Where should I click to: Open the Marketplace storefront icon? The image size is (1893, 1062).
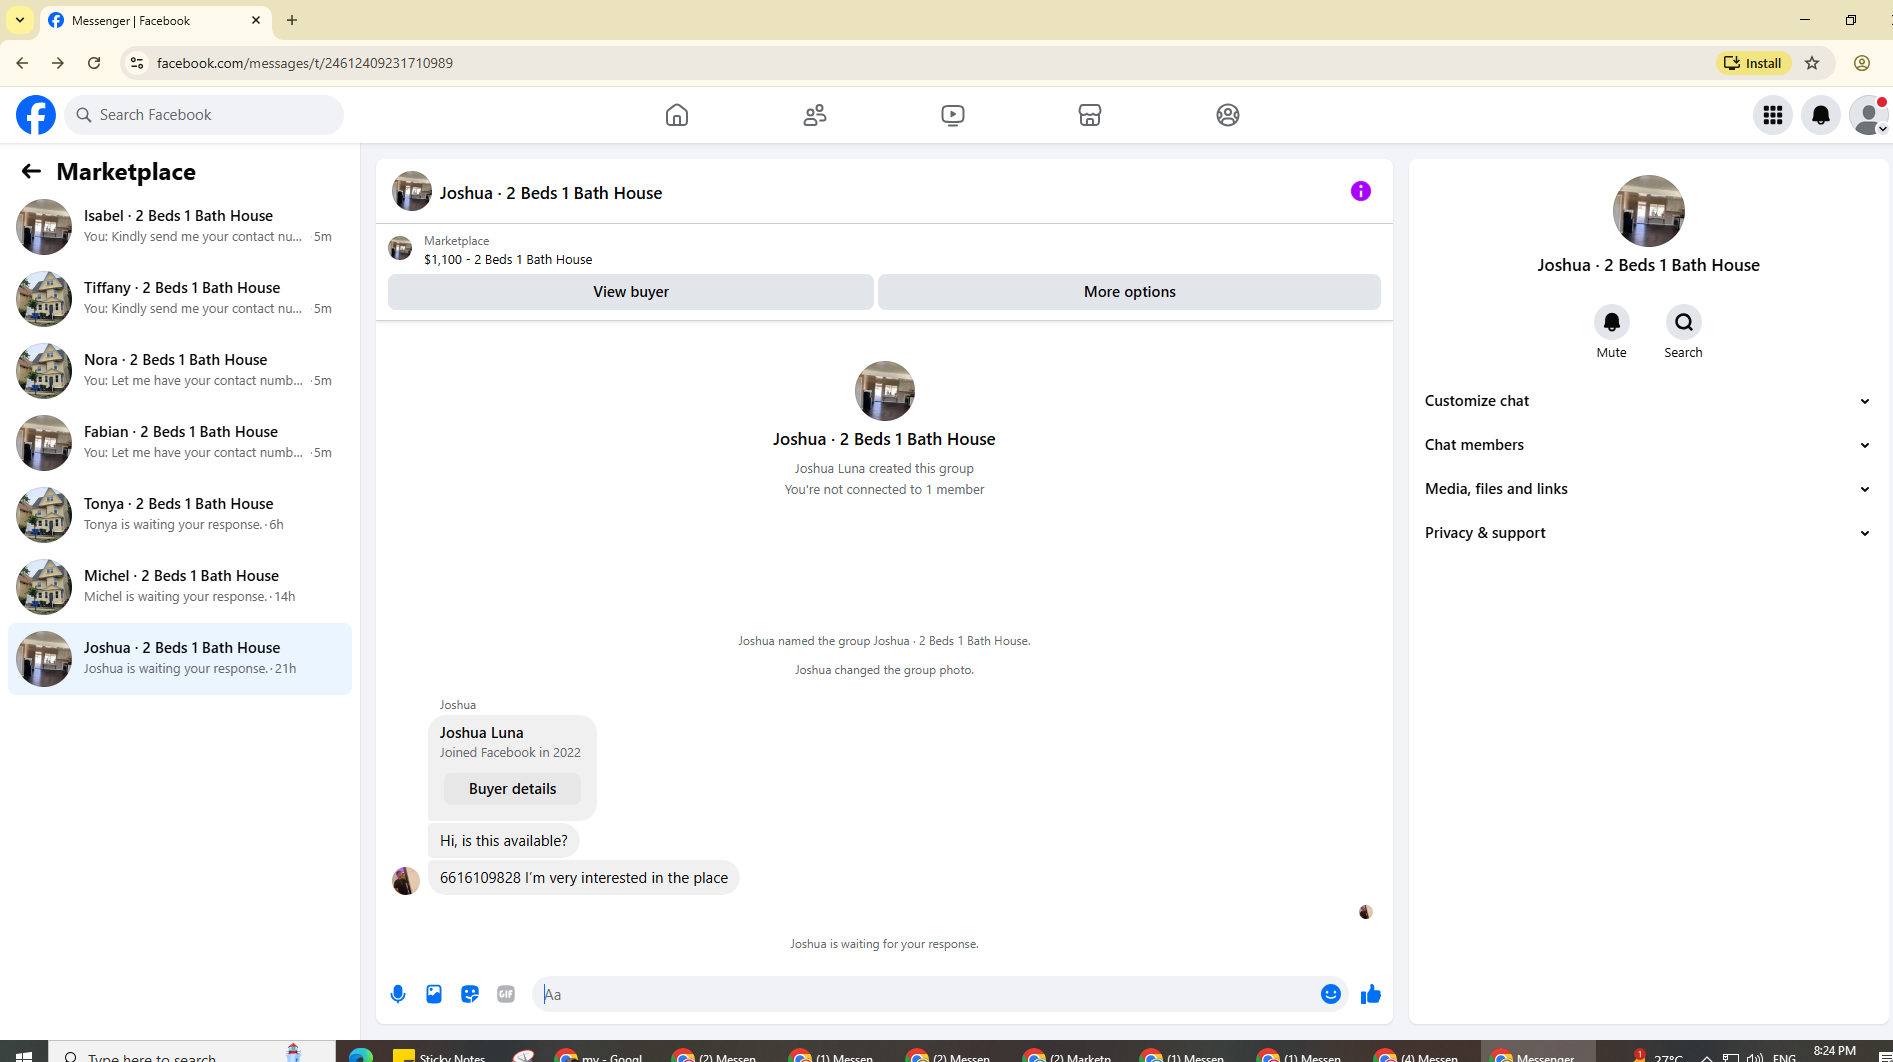(x=1090, y=115)
